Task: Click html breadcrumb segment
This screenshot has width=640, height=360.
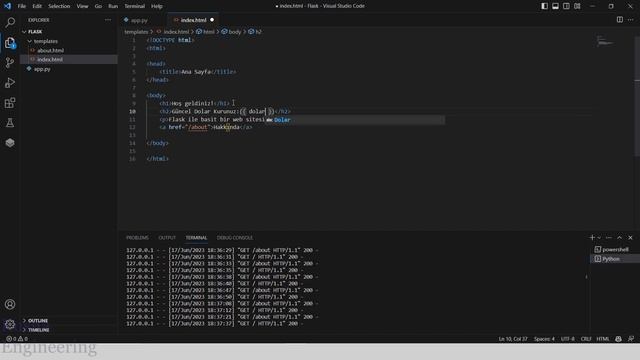Action: point(205,31)
